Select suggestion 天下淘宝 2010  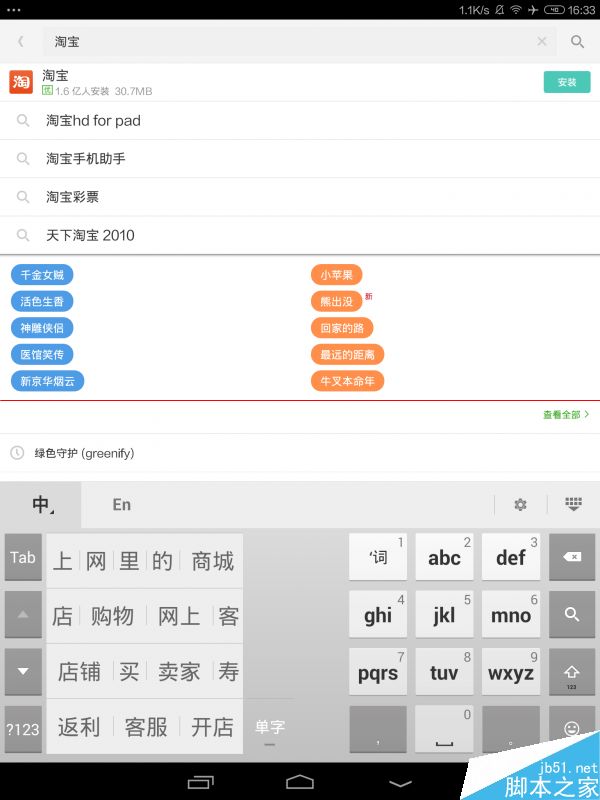pyautogui.click(x=300, y=235)
